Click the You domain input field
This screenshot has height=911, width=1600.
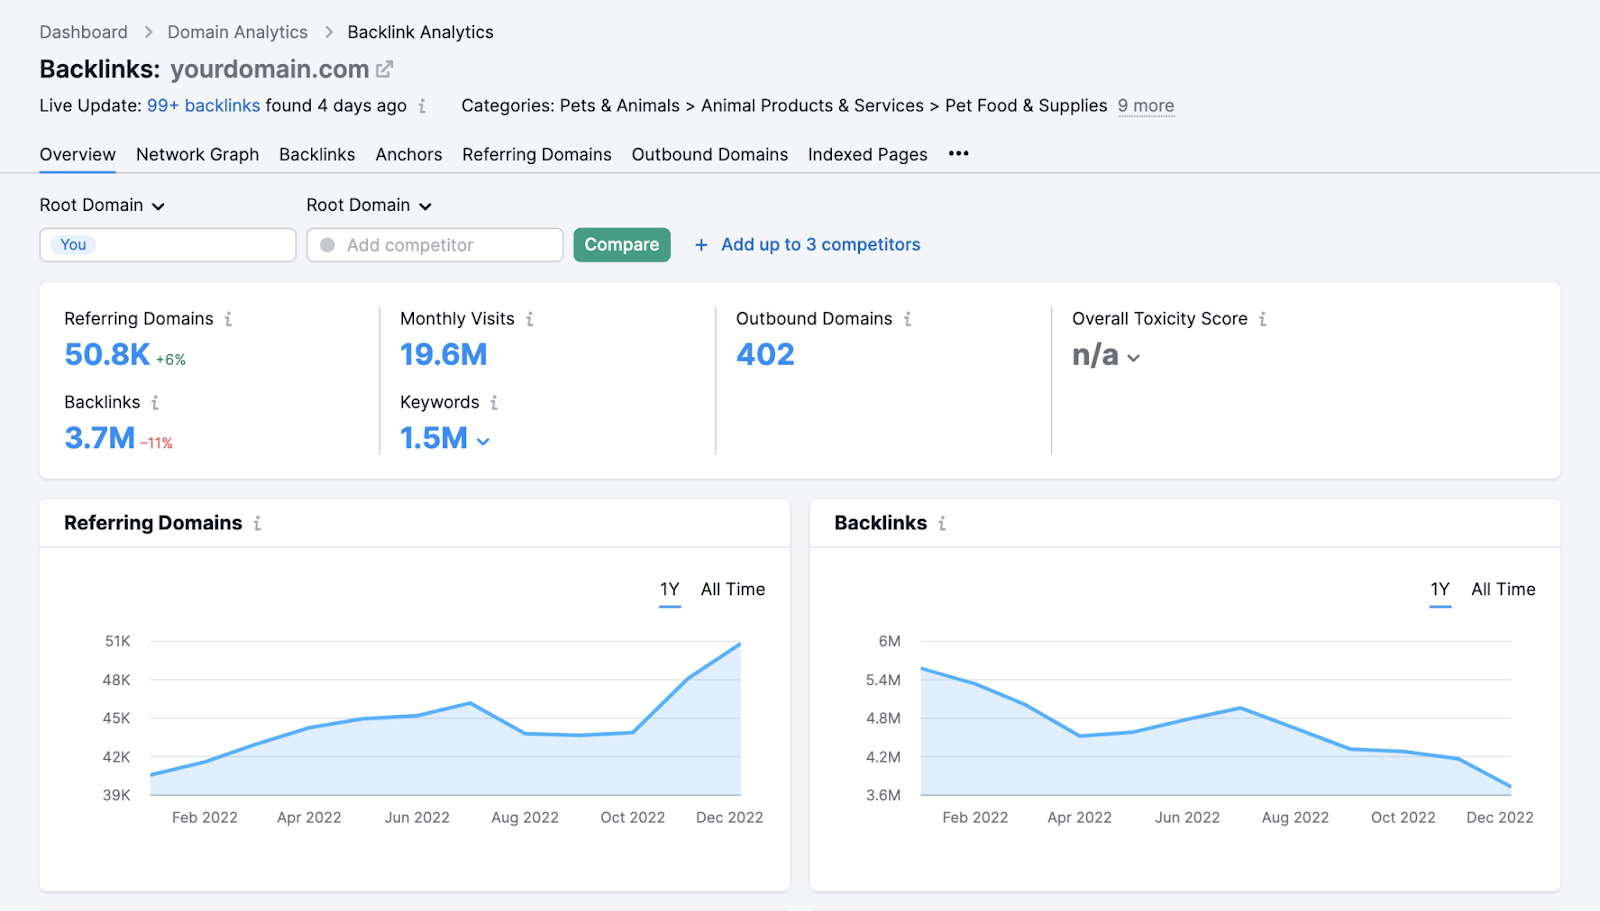168,245
